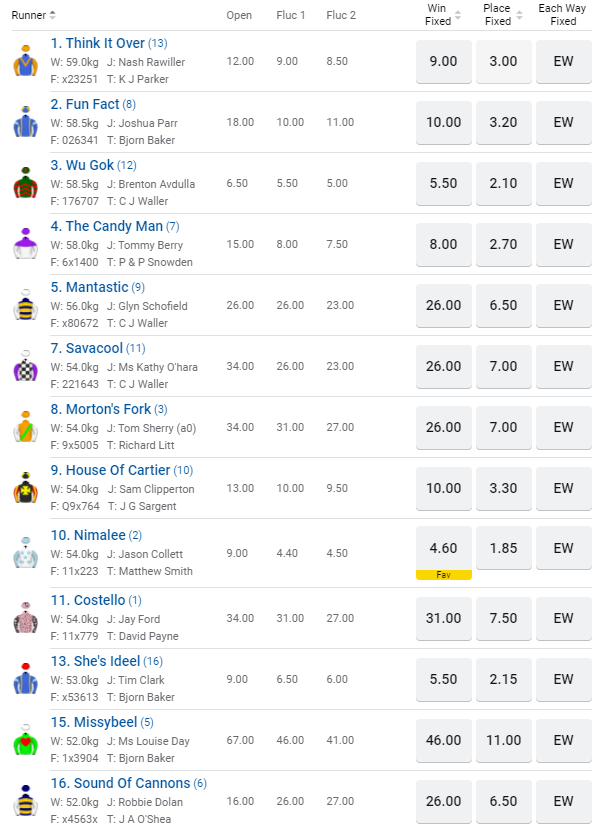Screen dimensions: 601x830
Task: Choose Place Fixed 11.00 on Missybeel
Action: click(x=503, y=740)
